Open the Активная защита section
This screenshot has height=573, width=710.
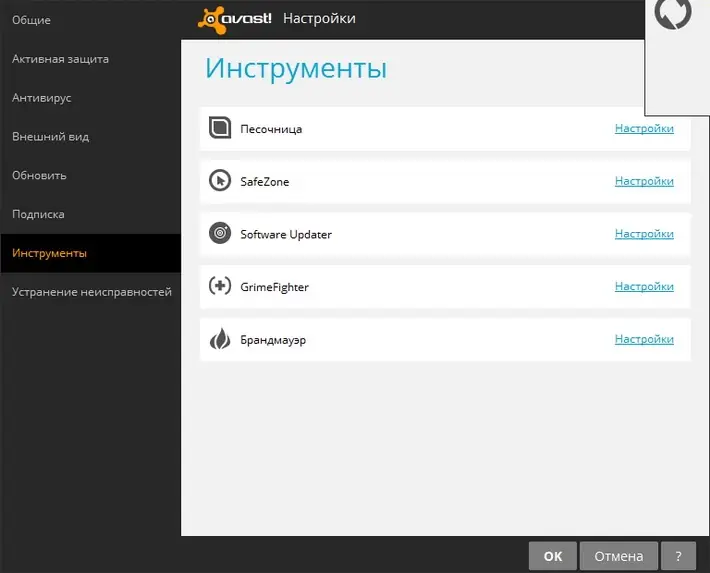60,59
